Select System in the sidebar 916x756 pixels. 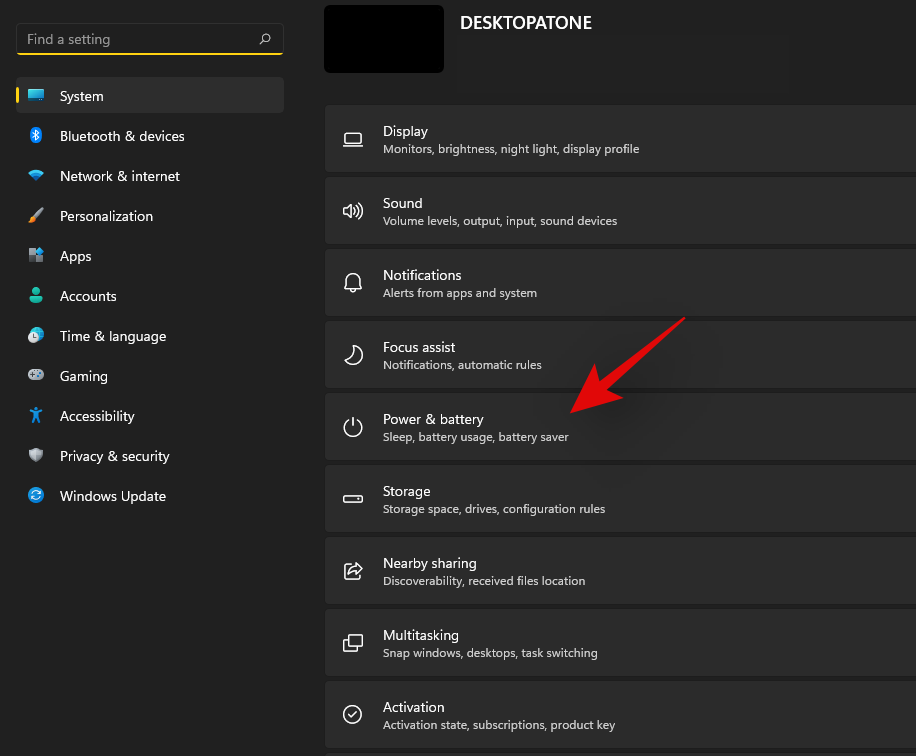(150, 96)
